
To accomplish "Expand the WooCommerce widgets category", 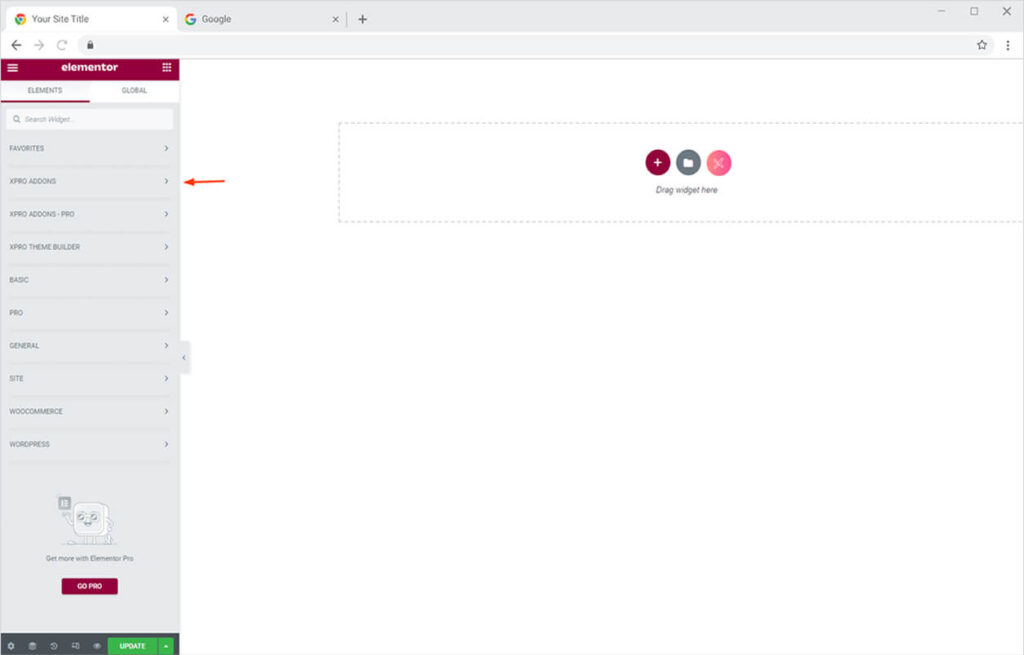I will click(89, 411).
